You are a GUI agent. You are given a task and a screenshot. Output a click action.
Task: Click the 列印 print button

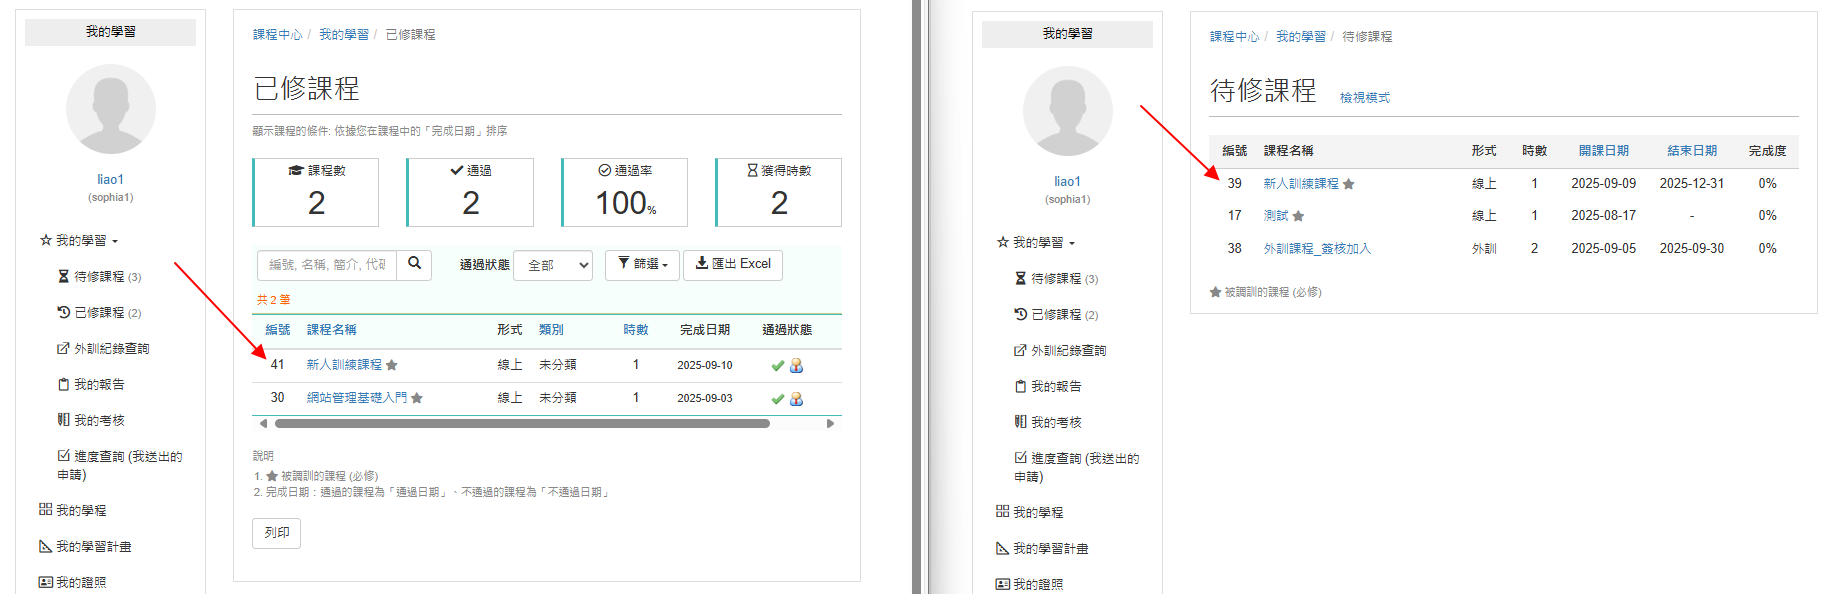[x=277, y=533]
